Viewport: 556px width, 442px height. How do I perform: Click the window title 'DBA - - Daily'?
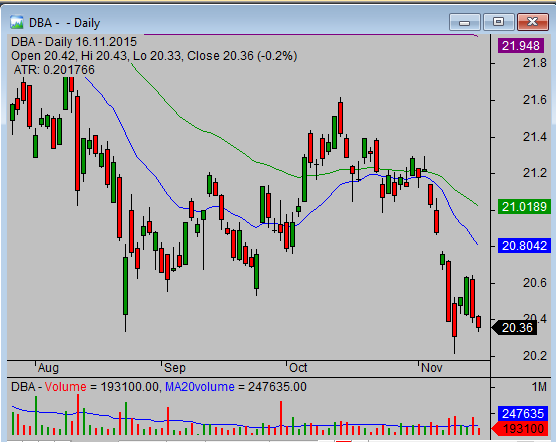(65, 23)
